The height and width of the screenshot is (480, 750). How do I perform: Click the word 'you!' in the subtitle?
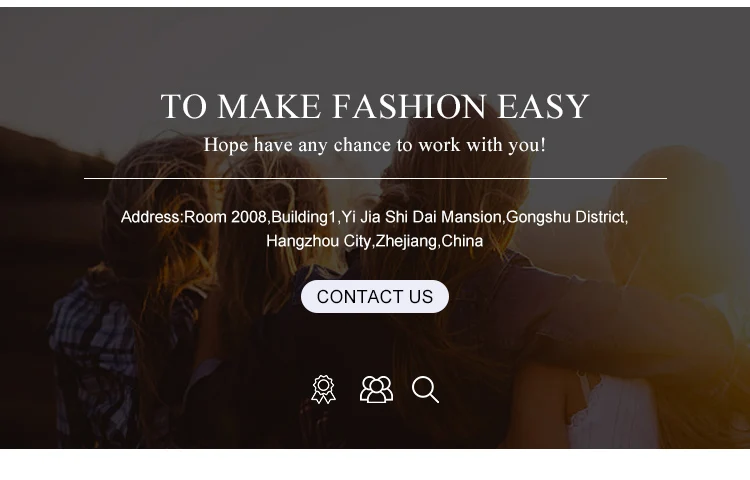tap(527, 144)
